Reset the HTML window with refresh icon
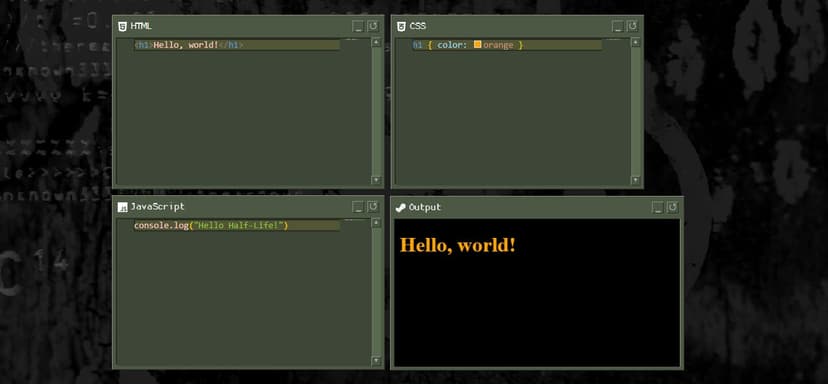 pyautogui.click(x=373, y=26)
